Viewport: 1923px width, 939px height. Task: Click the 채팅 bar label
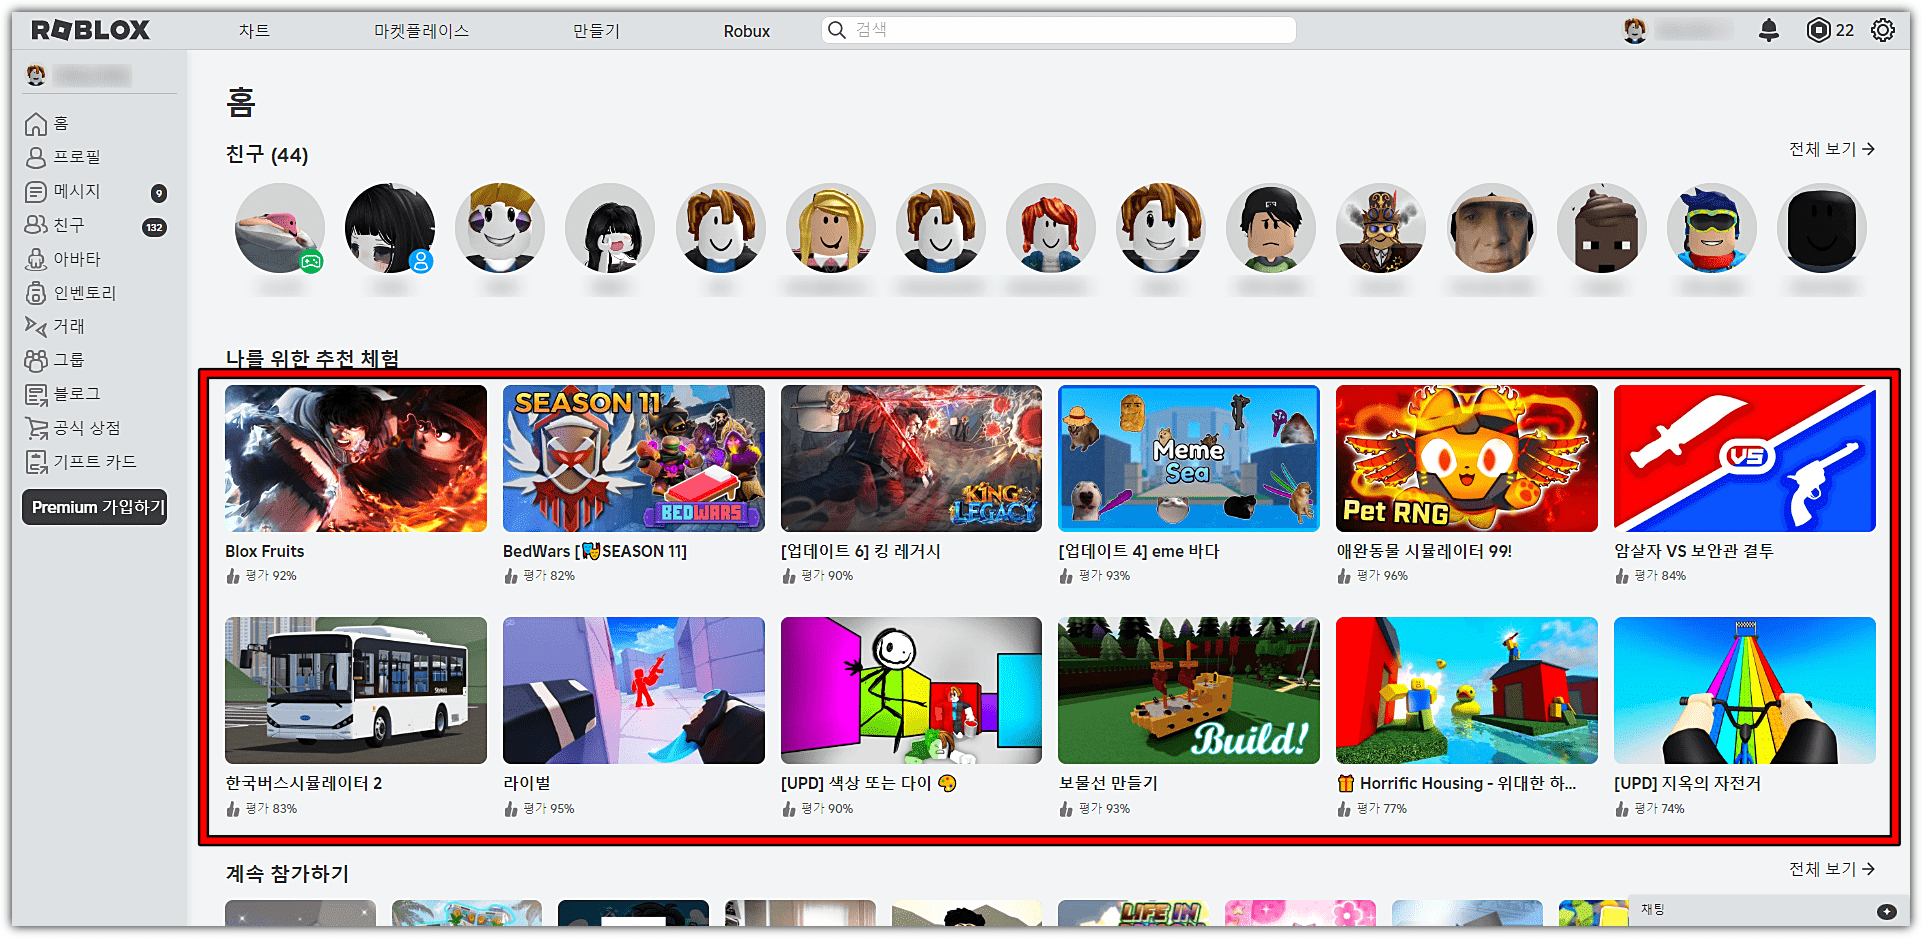pyautogui.click(x=1652, y=910)
